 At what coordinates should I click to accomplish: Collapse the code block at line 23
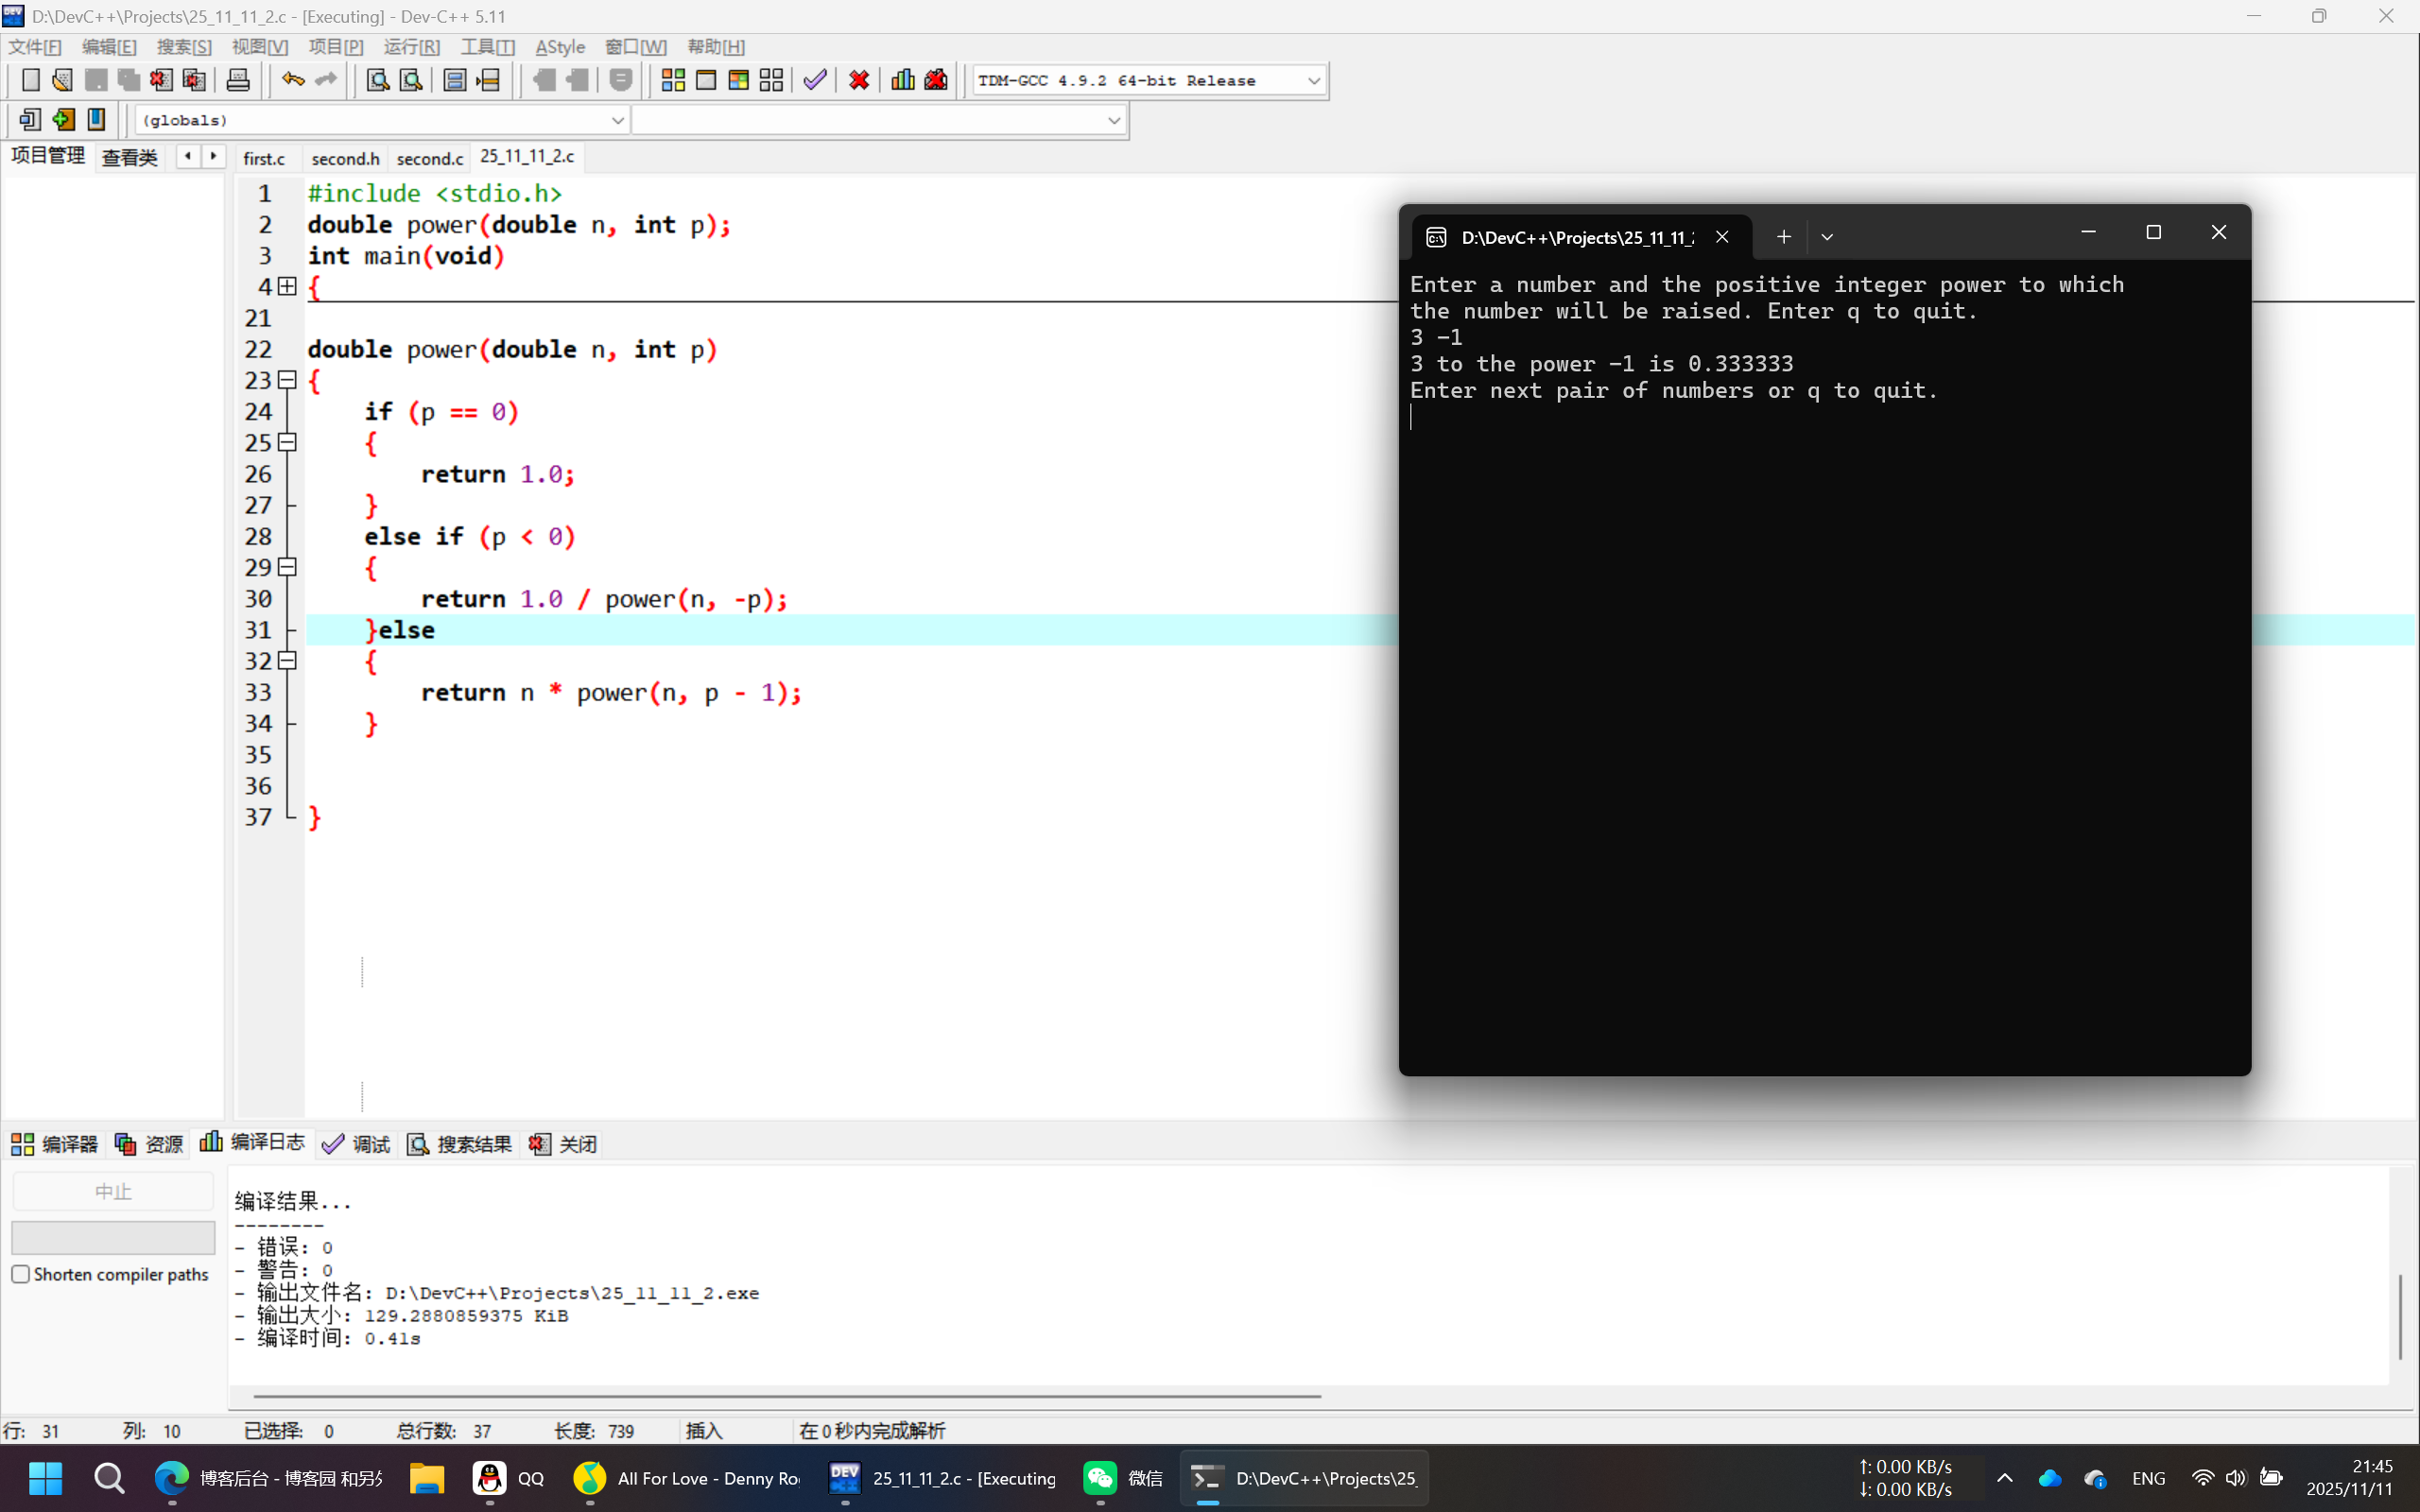pyautogui.click(x=288, y=380)
